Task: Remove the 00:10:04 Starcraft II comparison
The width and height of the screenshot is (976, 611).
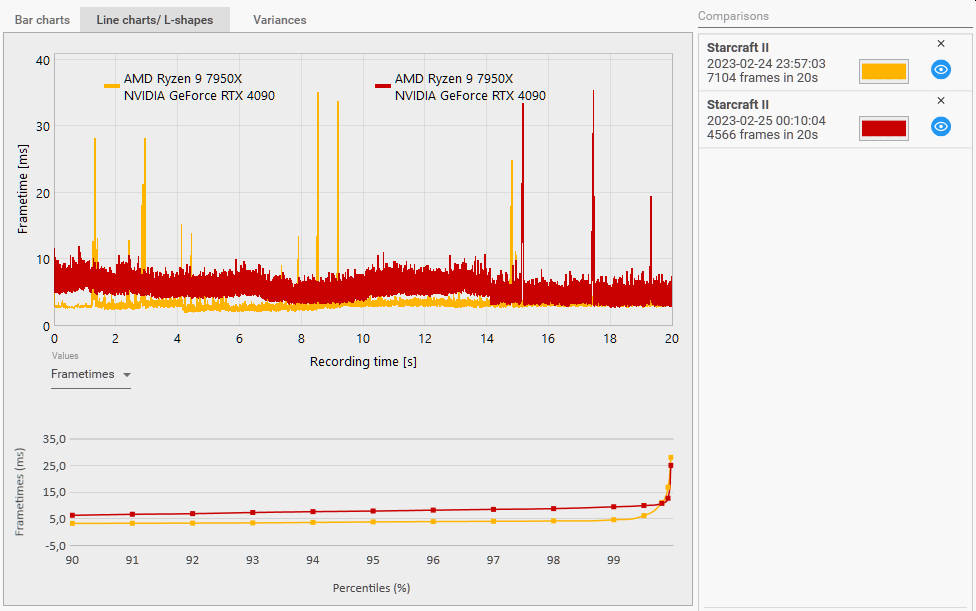Action: 941,101
